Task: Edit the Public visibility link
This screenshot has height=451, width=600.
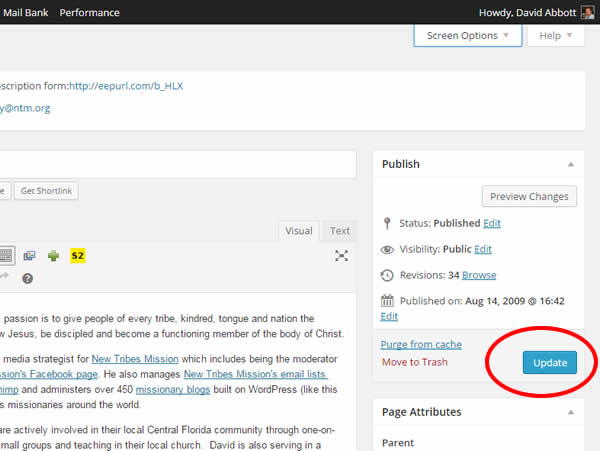Action: tap(483, 249)
